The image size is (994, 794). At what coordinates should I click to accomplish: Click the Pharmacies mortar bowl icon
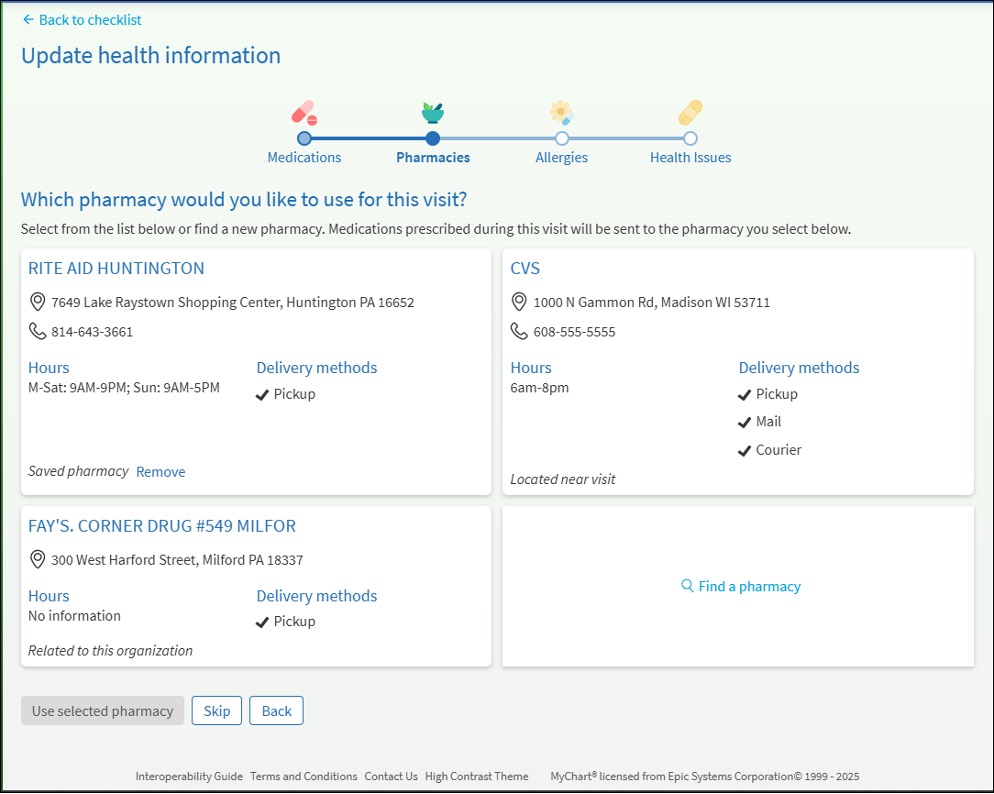(432, 112)
